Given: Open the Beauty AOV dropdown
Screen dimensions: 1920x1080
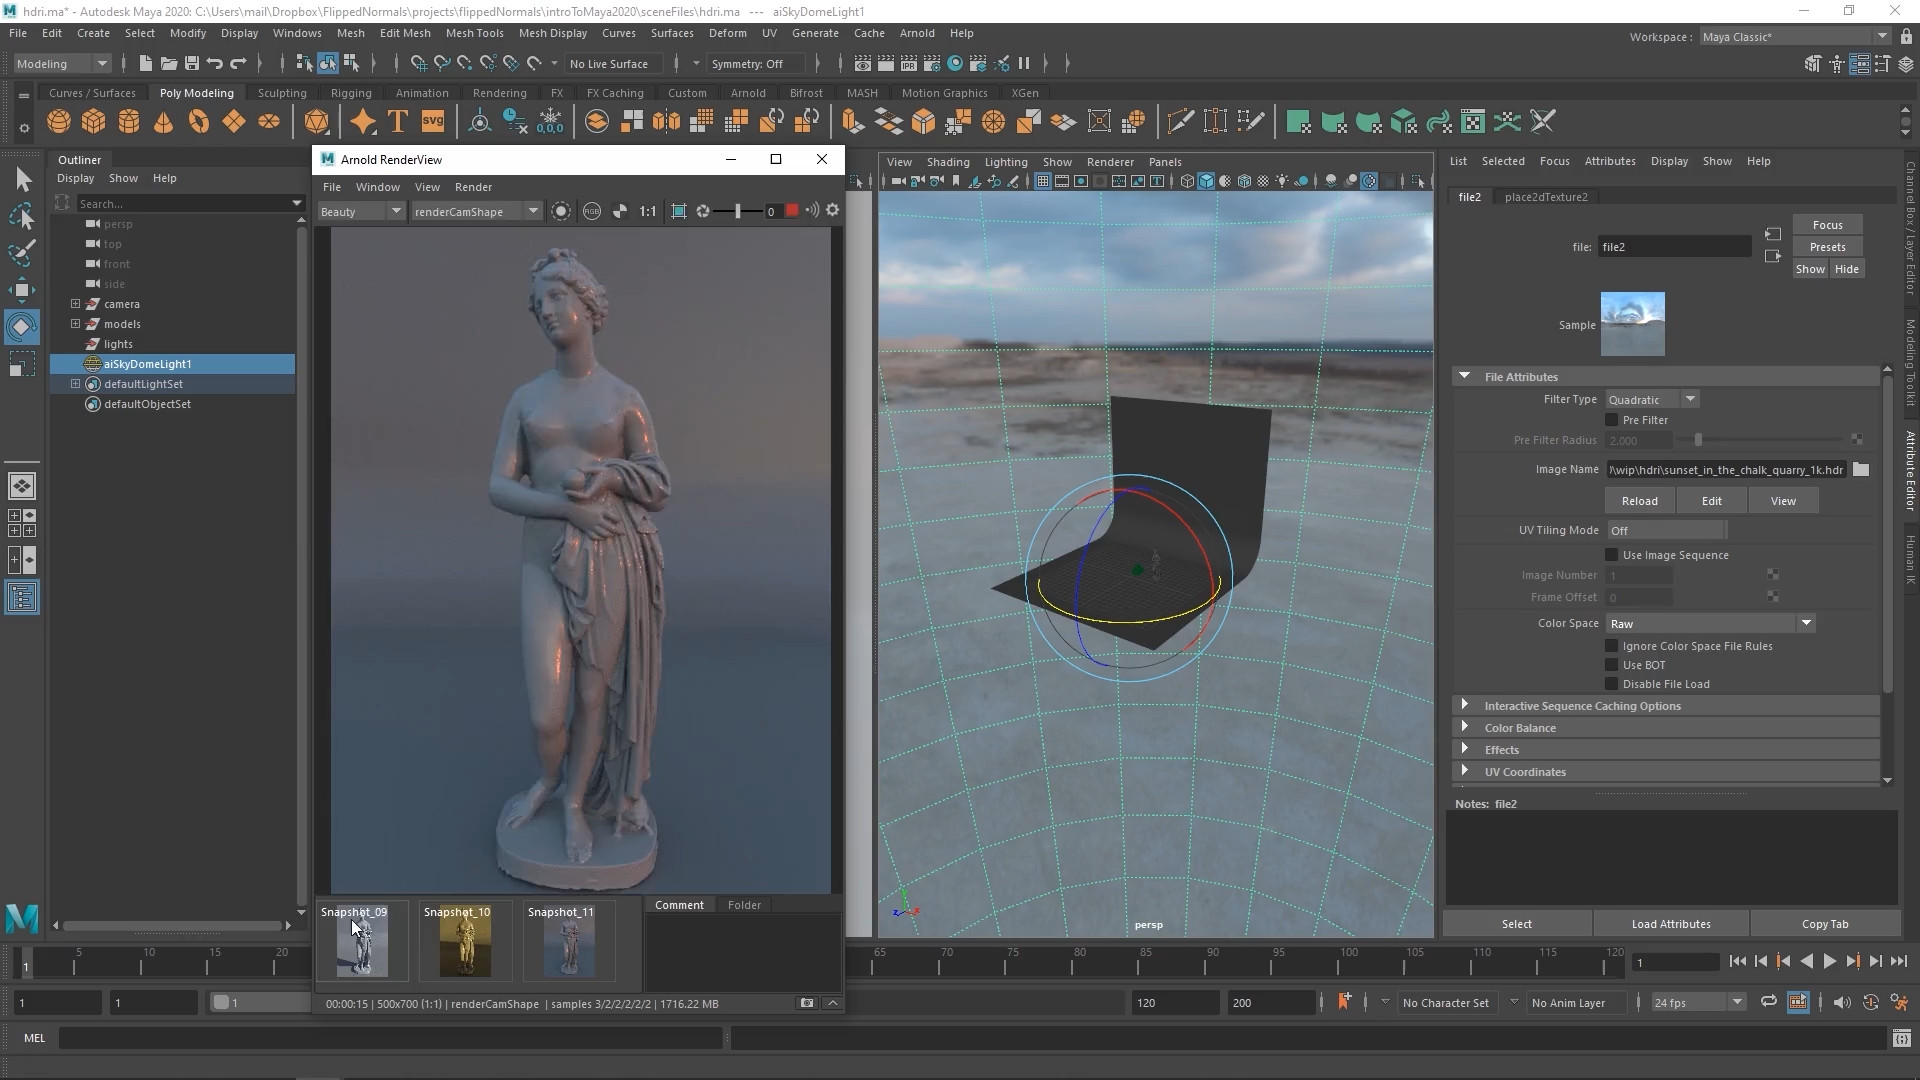Looking at the screenshot, I should (360, 211).
